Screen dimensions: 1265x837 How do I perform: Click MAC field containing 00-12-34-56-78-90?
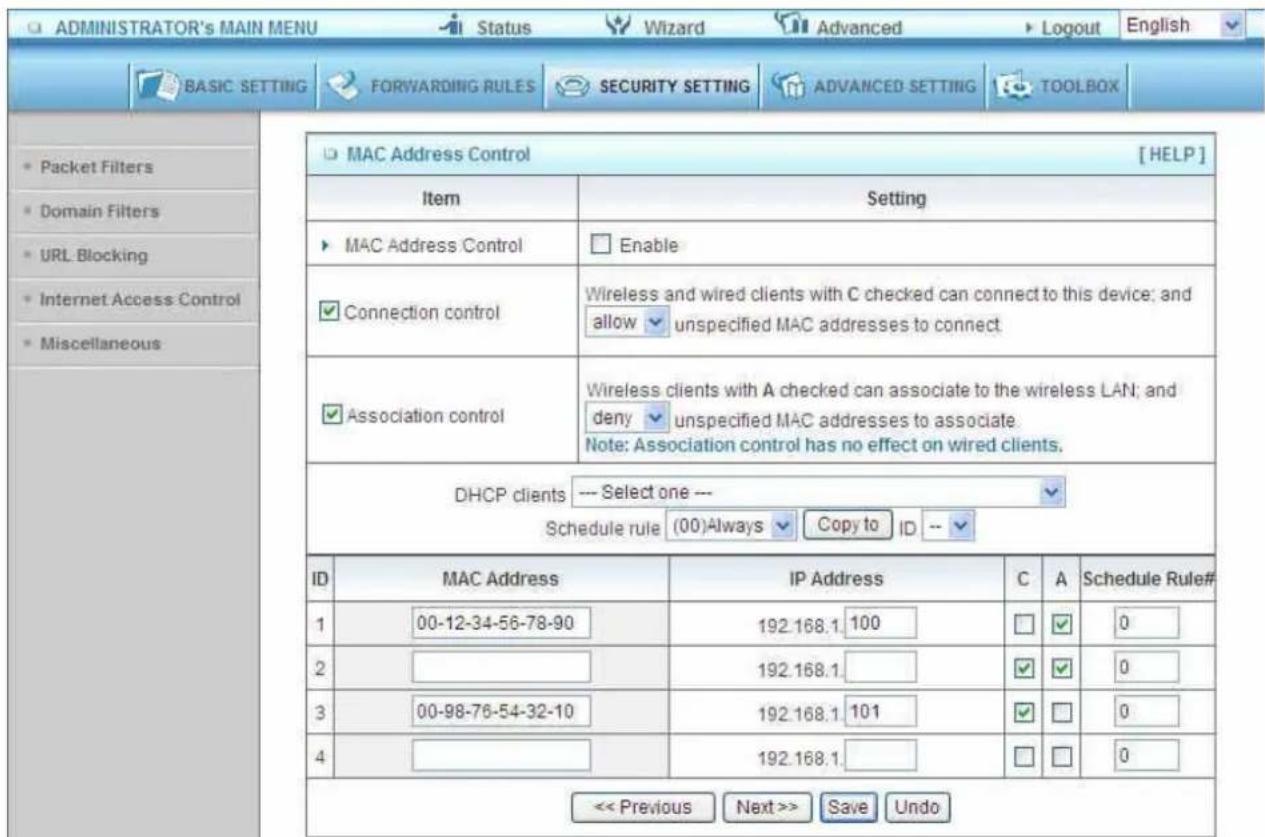click(500, 624)
